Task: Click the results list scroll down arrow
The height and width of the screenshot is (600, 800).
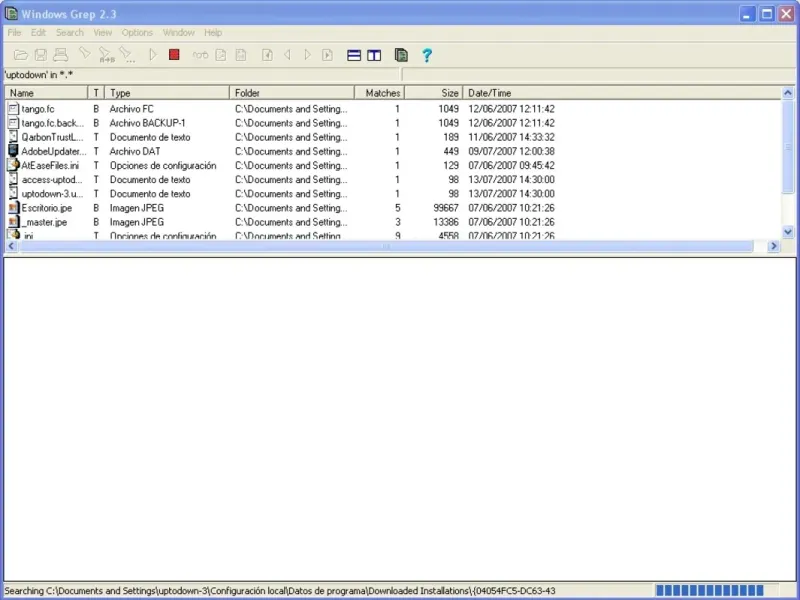Action: click(788, 232)
